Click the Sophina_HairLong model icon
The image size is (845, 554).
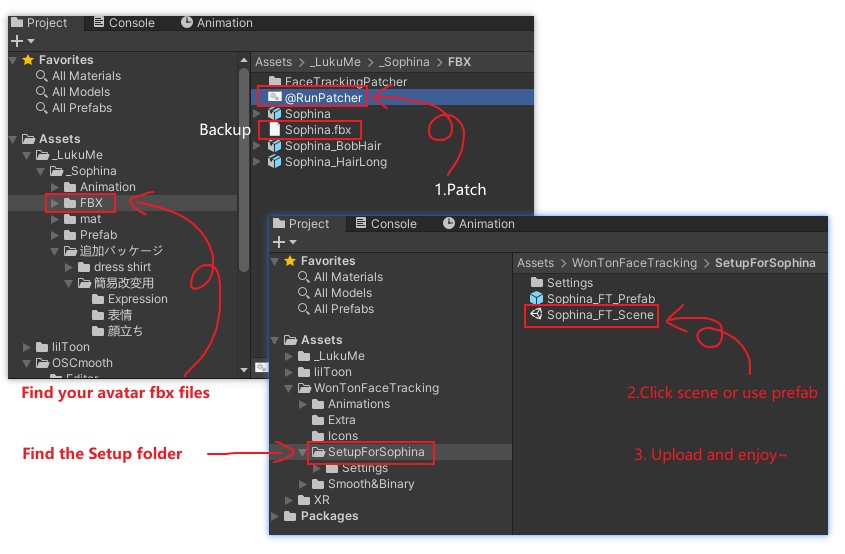pos(275,162)
